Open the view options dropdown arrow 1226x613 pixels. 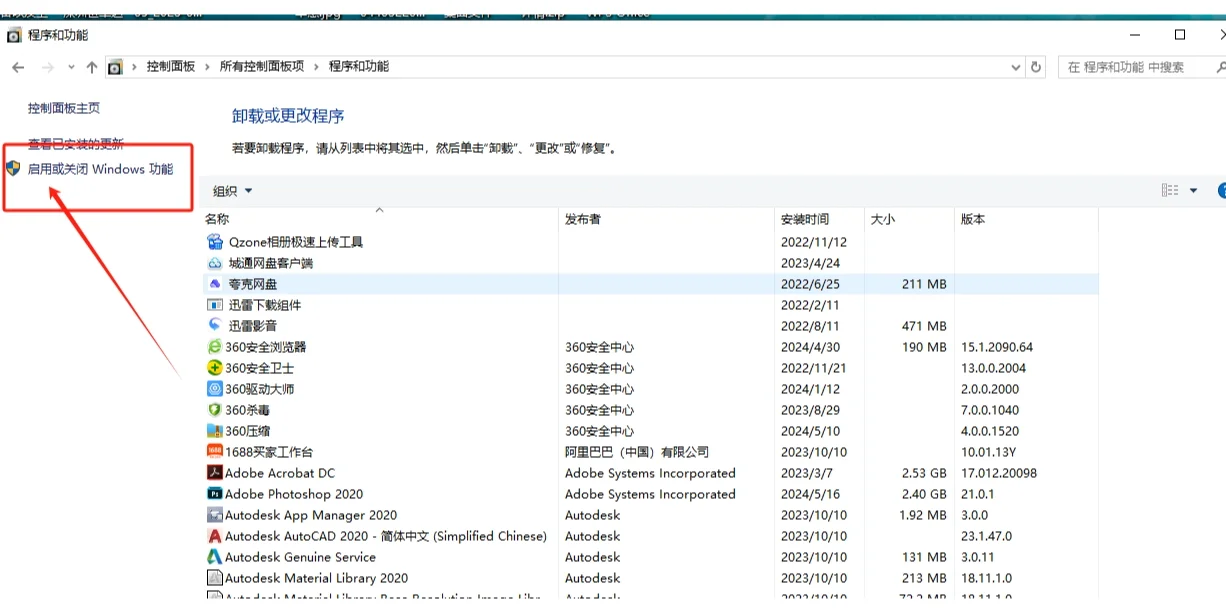(x=1193, y=191)
